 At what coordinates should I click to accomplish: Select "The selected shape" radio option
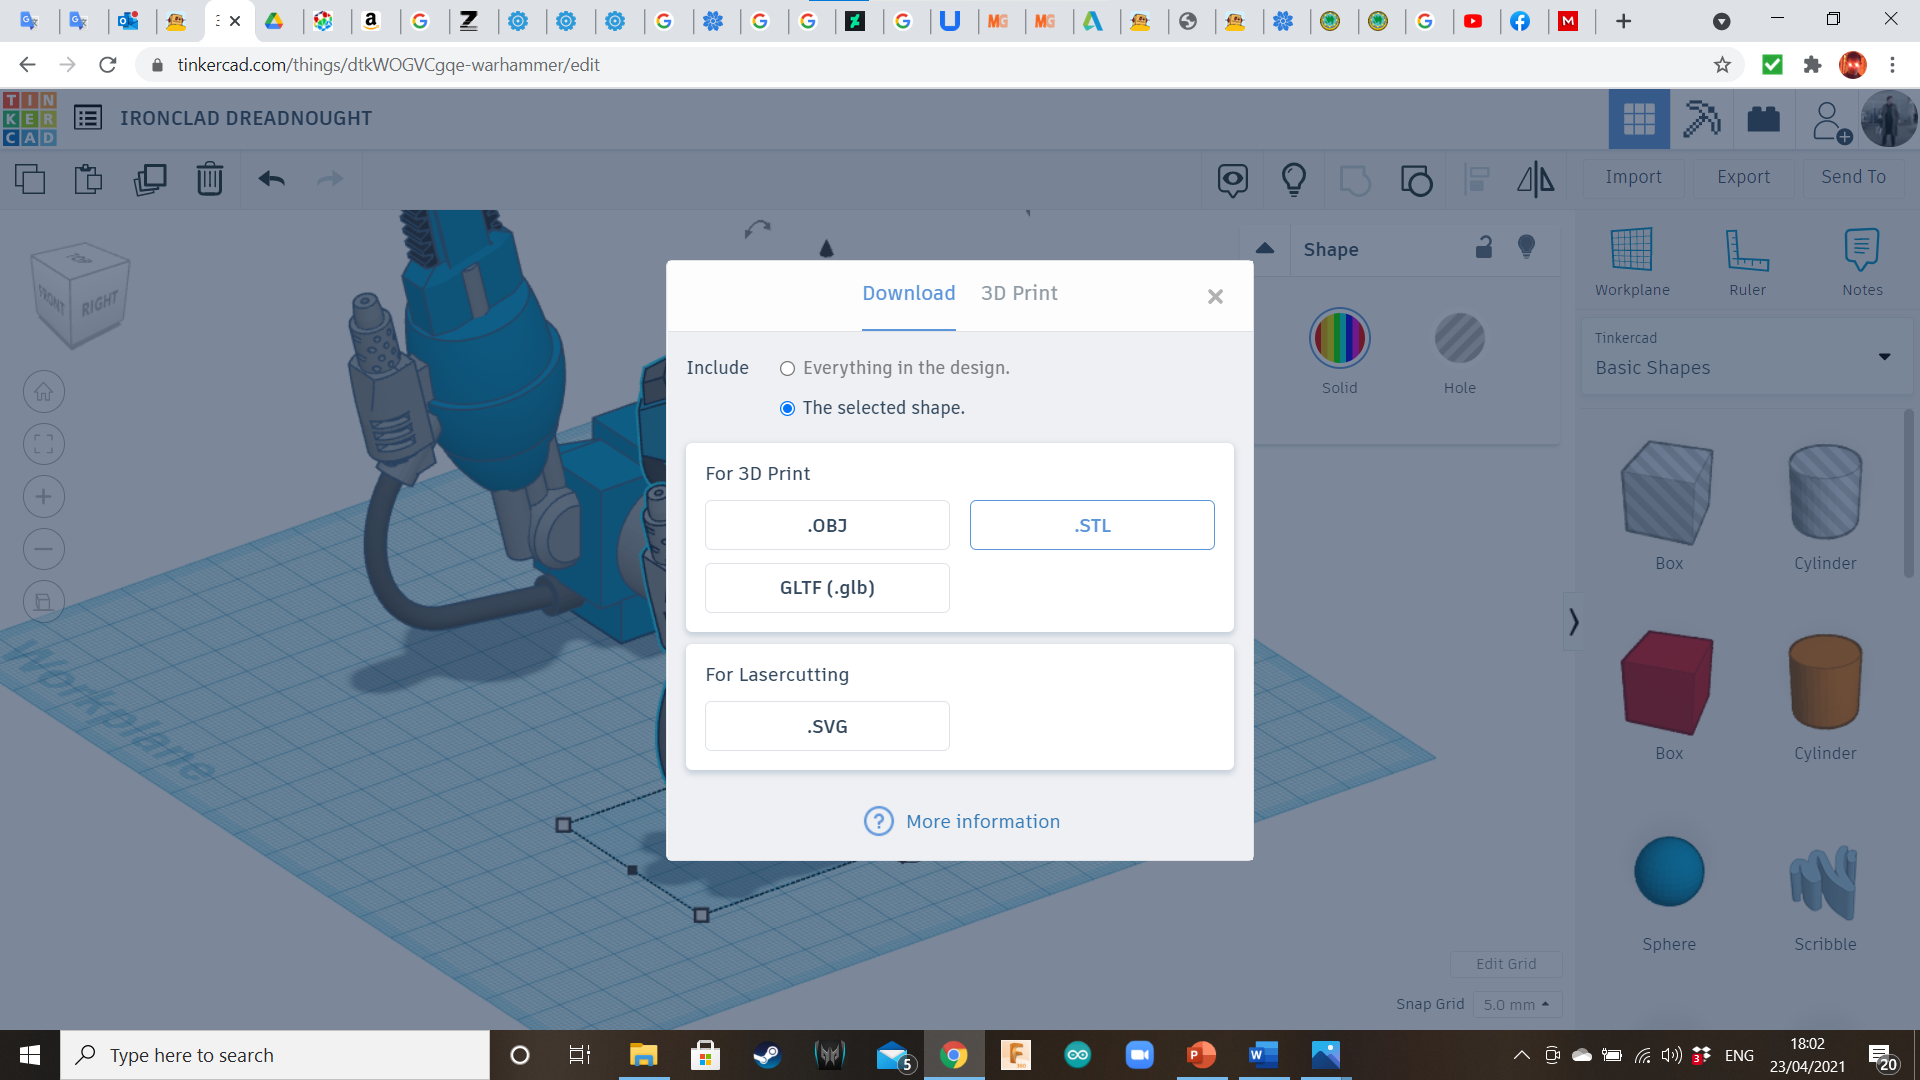point(787,408)
